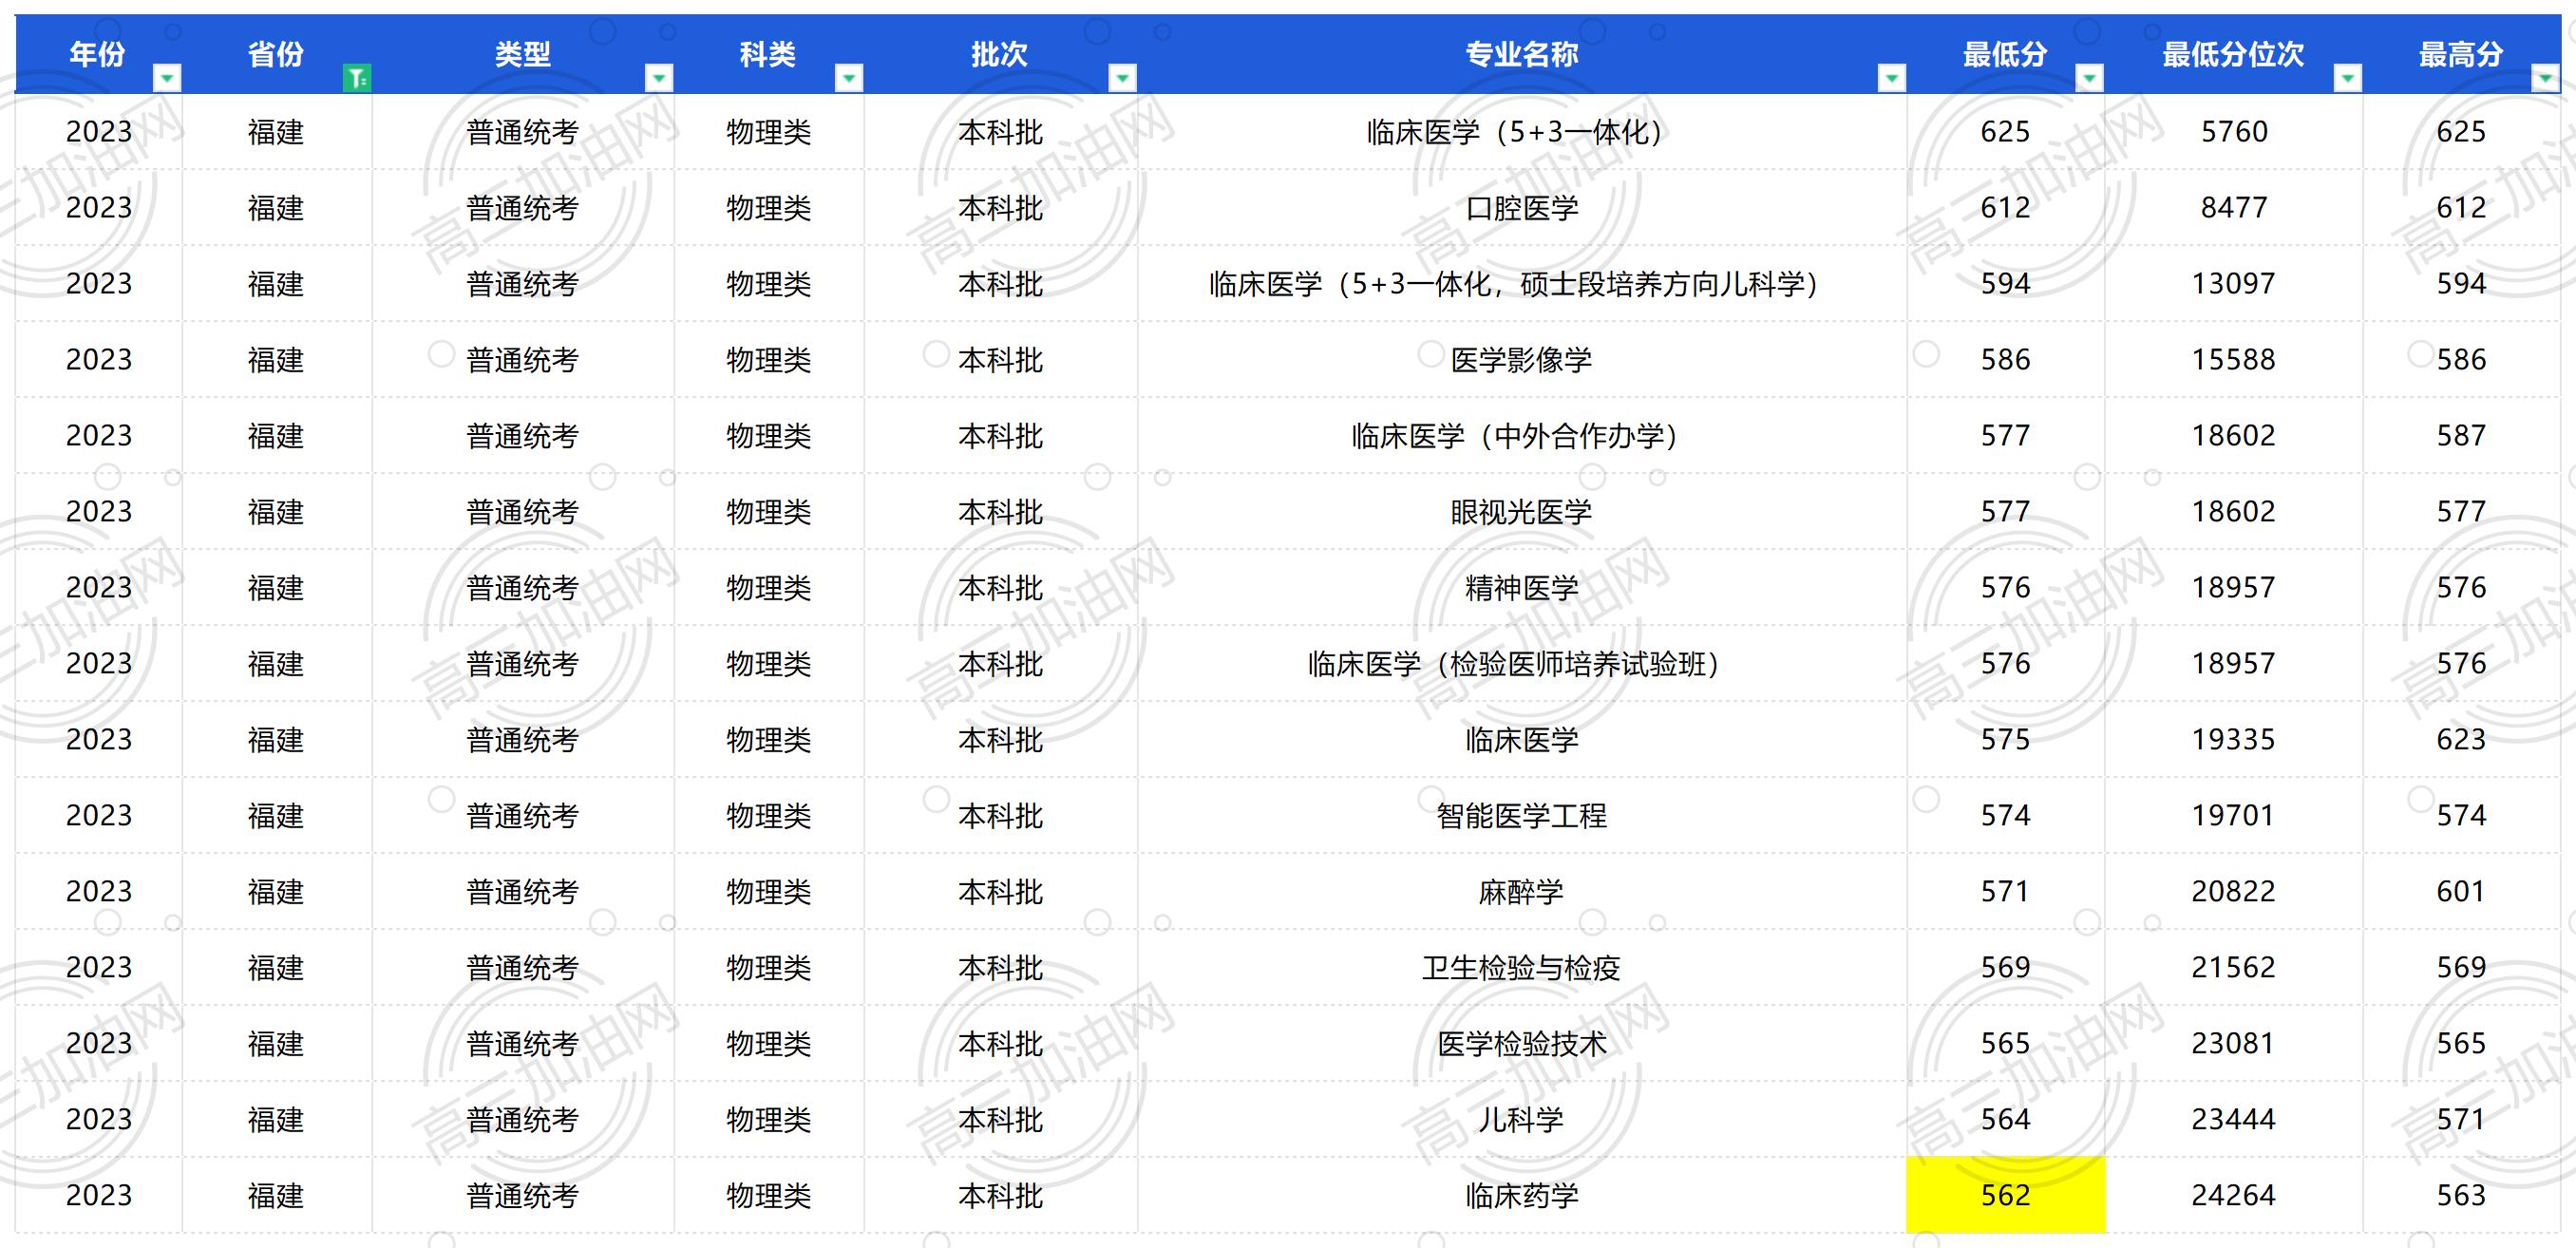
Task: Click the cell 临床医学（5+3一体化）
Action: point(1522,132)
